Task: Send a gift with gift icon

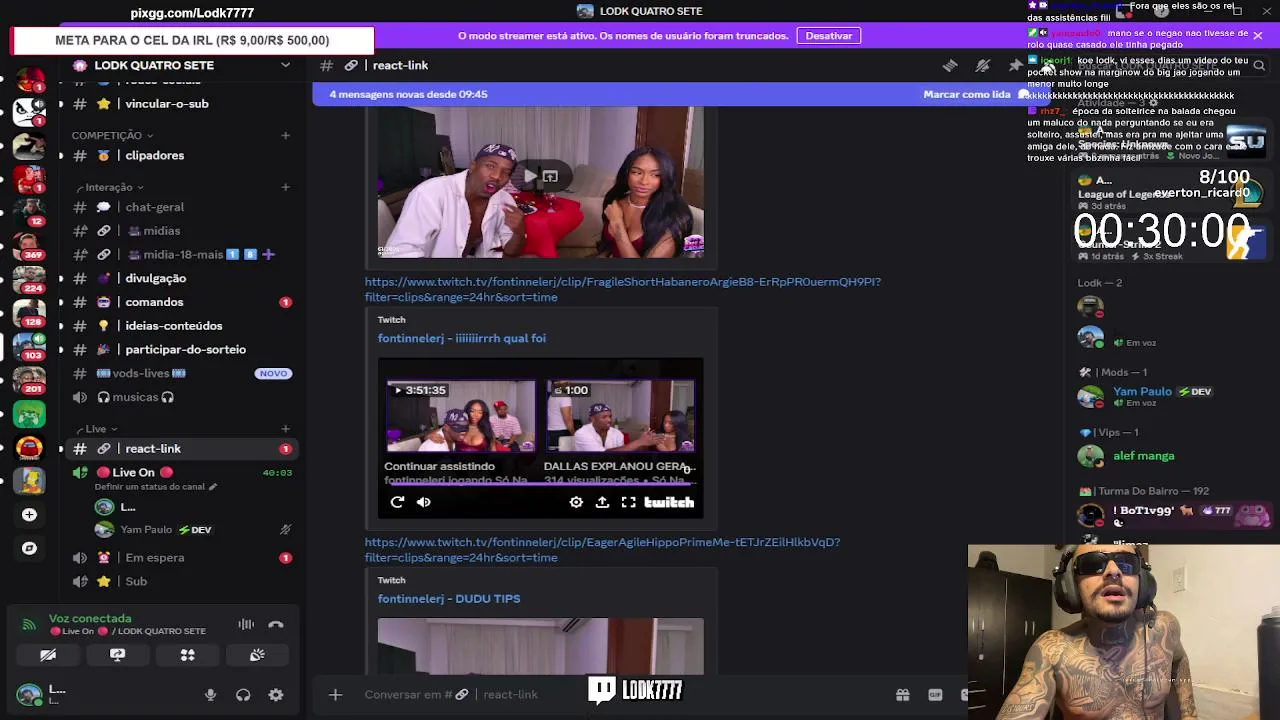Action: [x=902, y=695]
